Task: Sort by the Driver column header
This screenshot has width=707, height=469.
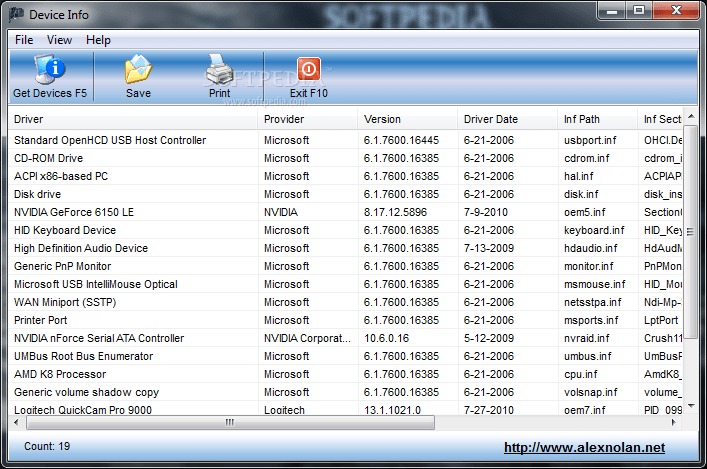Action: tap(133, 119)
